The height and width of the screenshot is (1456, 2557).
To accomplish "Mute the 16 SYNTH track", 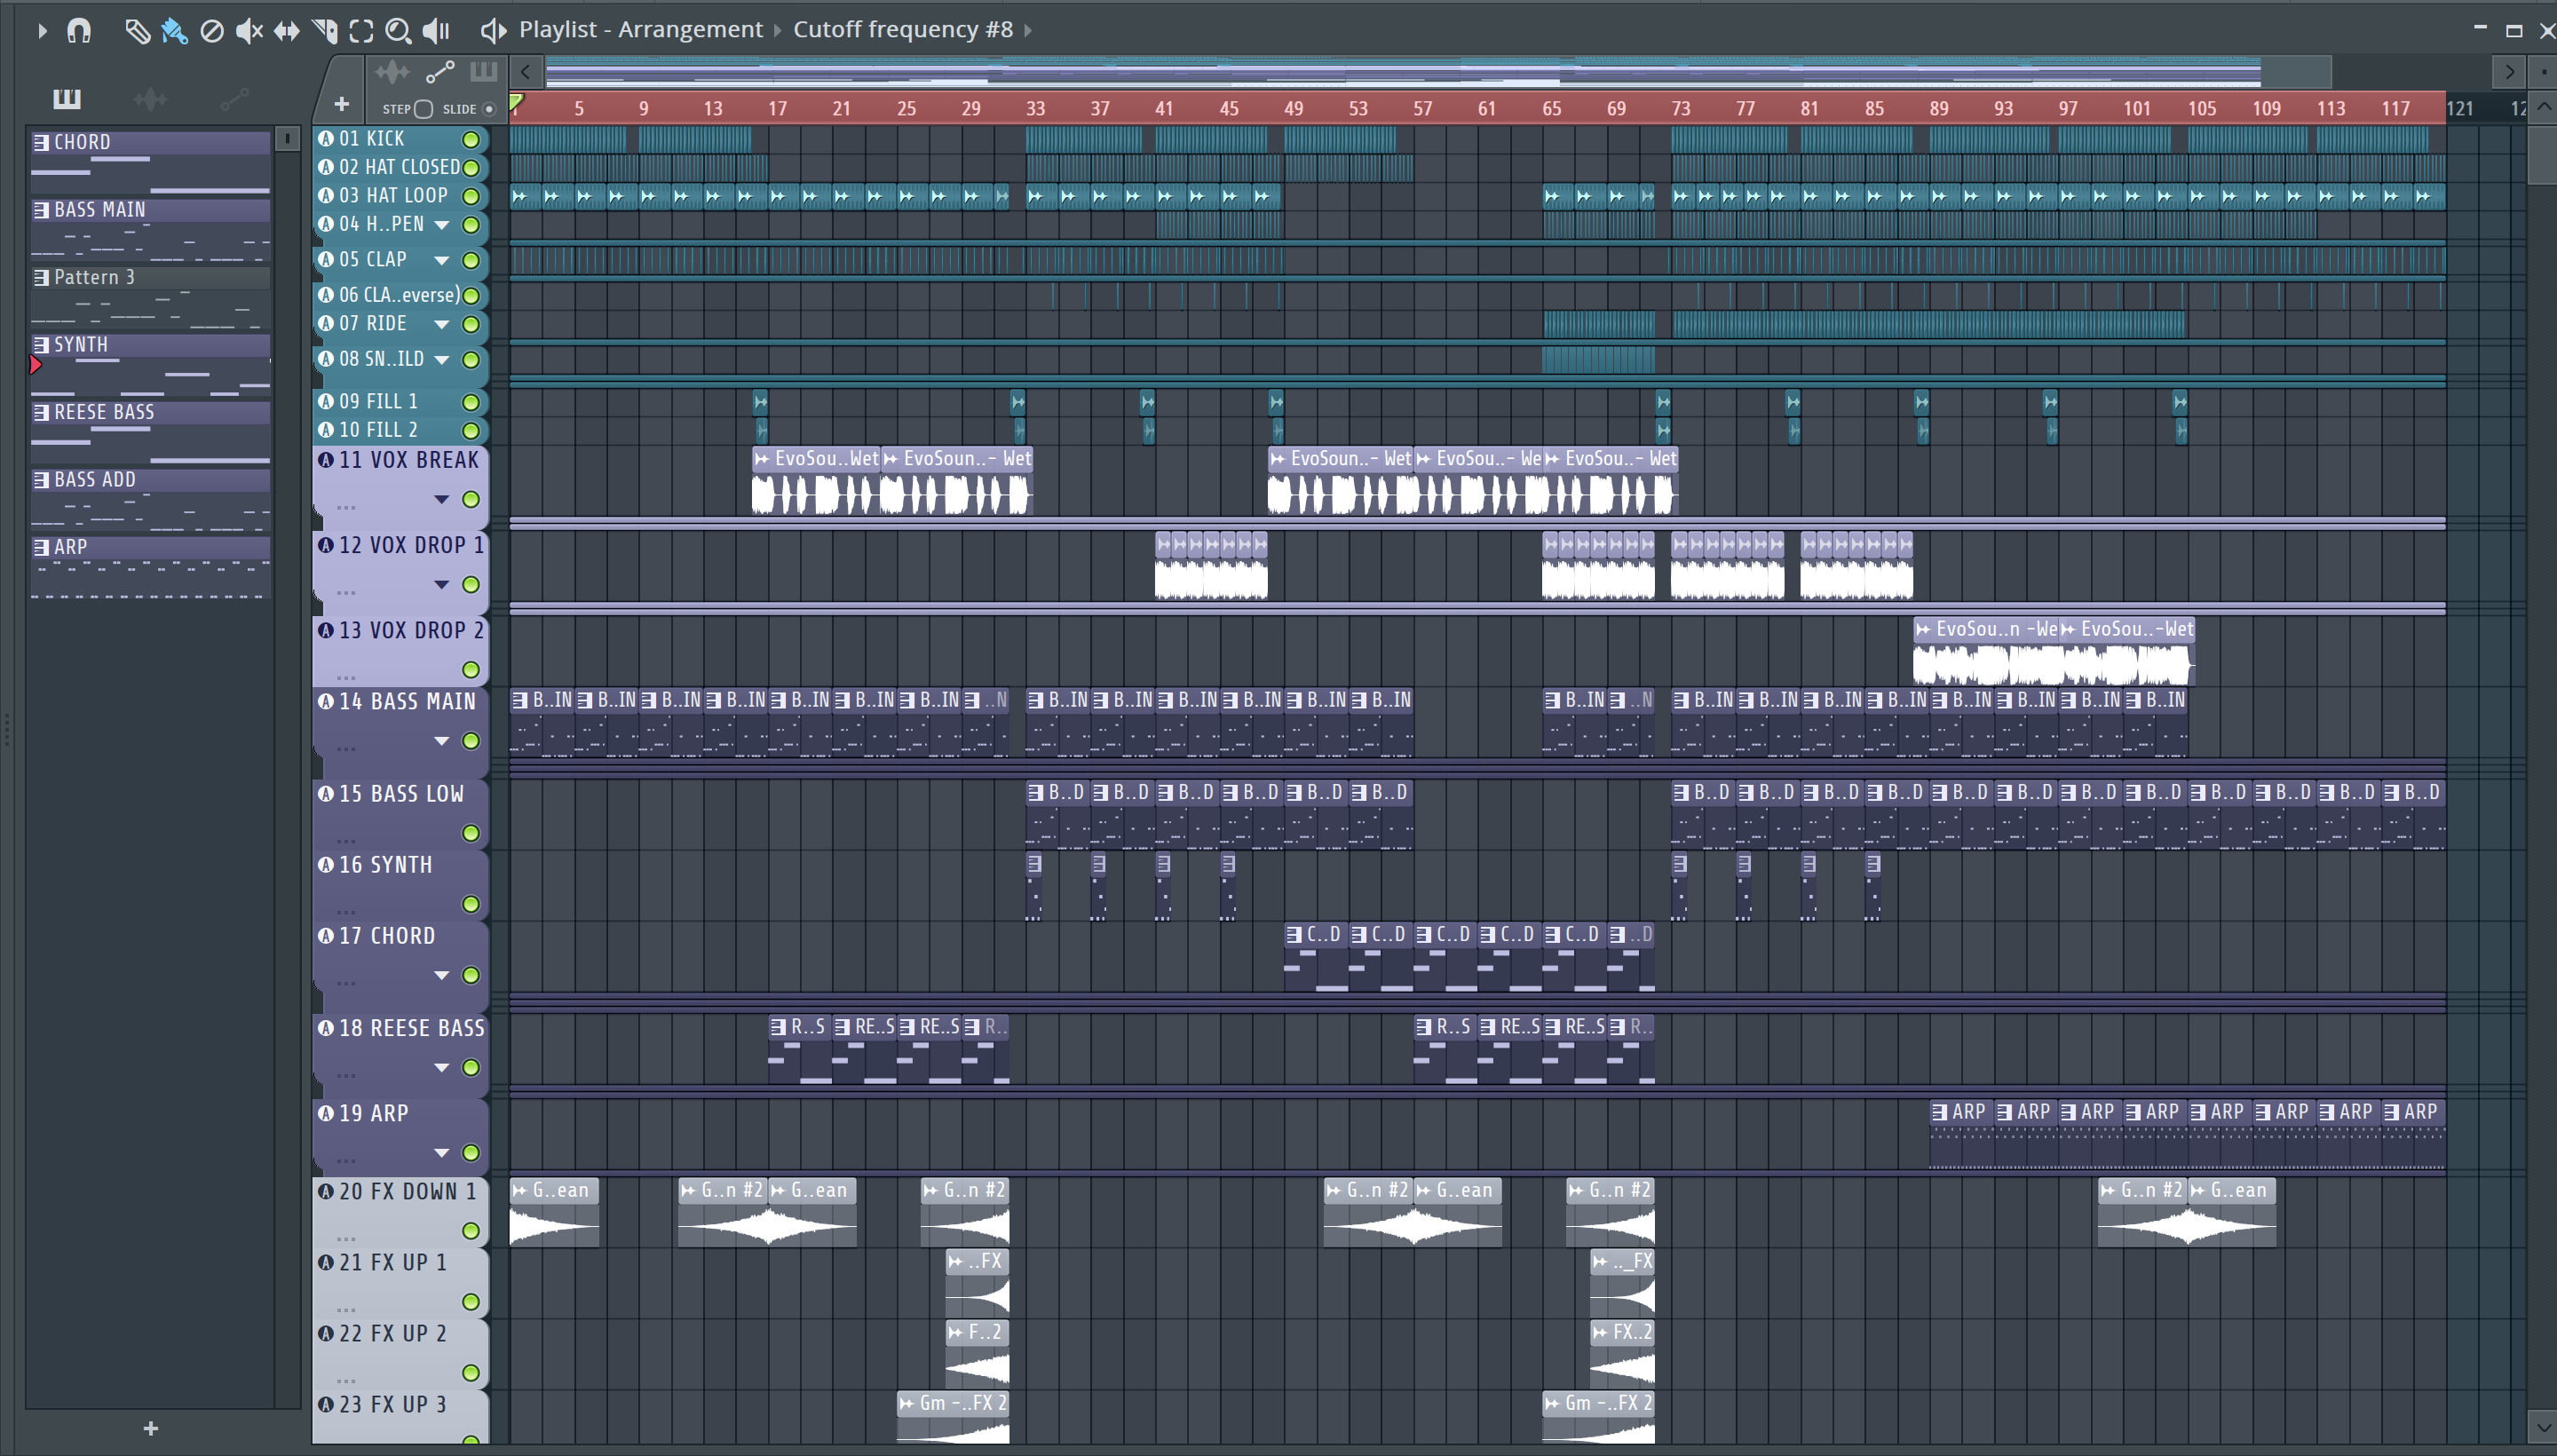I will (x=470, y=905).
